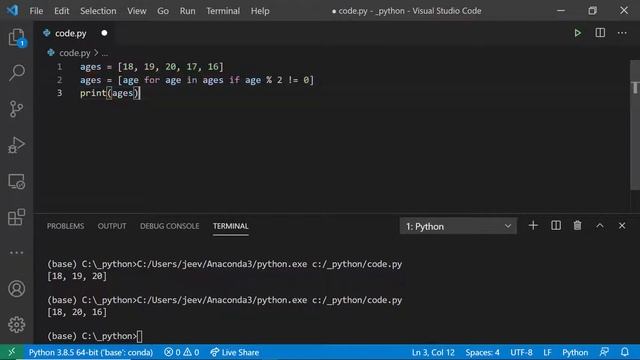This screenshot has height=360, width=640.
Task: Expand the breadcrumb ellipsis symbol
Action: click(105, 53)
